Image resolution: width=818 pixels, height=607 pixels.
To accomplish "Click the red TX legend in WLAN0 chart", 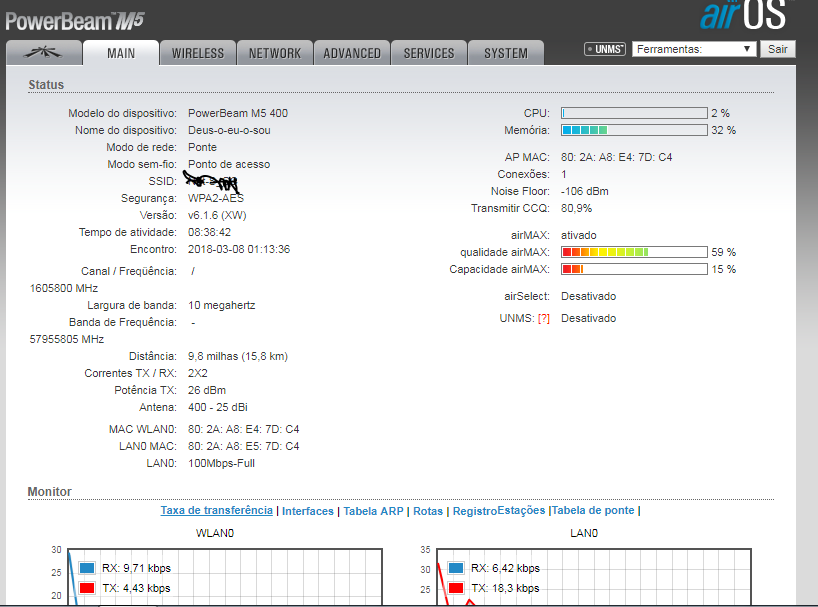I will (x=87, y=588).
